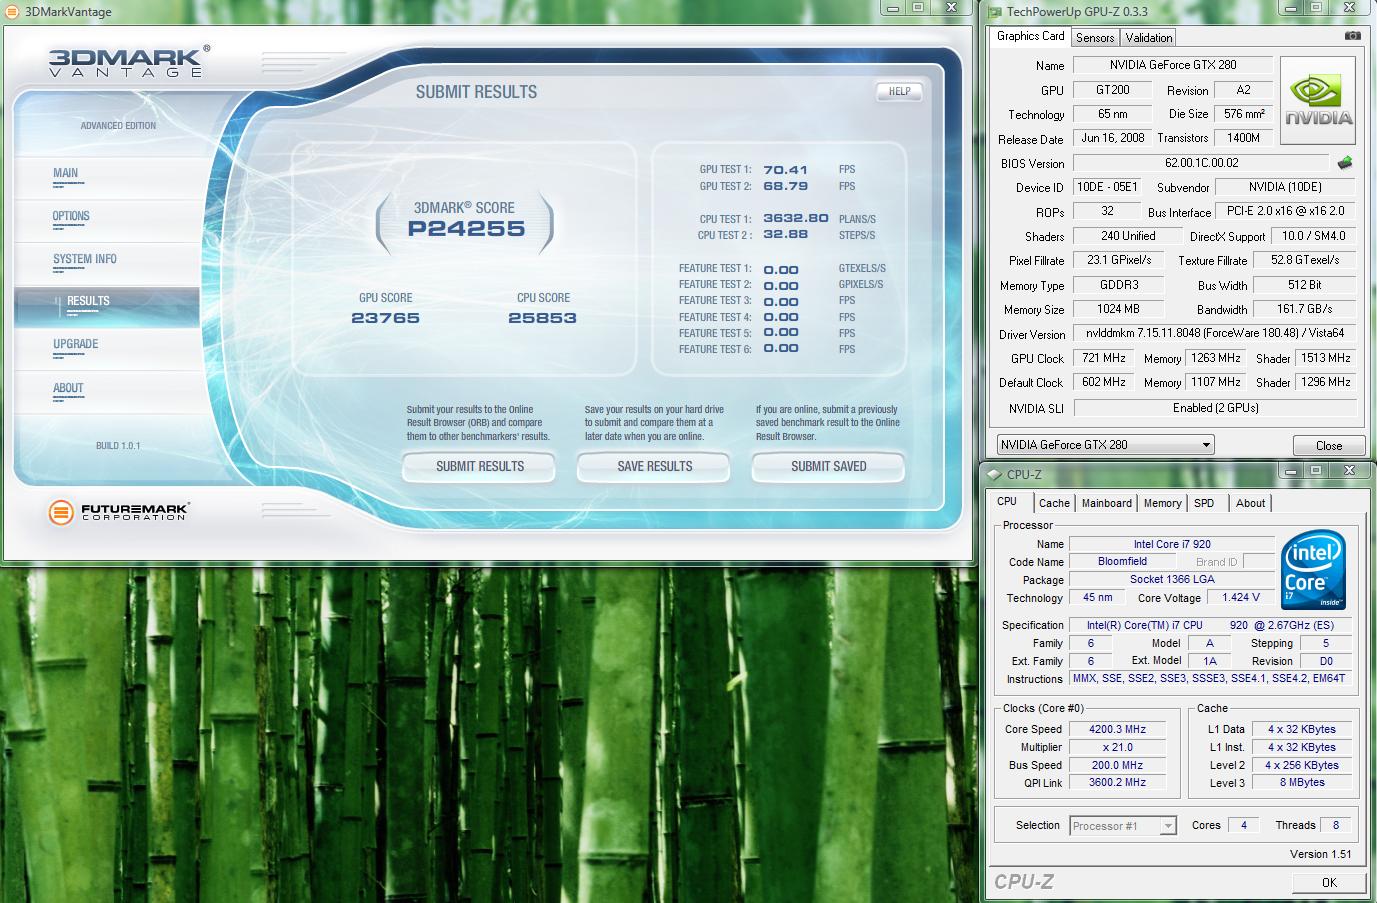Click the CPU-Z title bar icon

coord(994,474)
